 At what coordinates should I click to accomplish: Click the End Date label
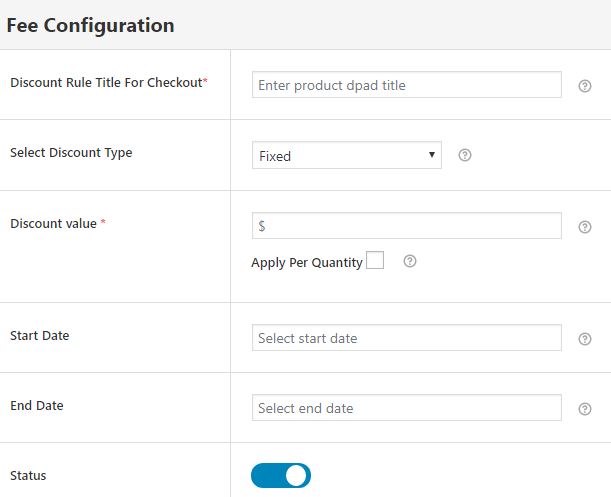tap(37, 406)
